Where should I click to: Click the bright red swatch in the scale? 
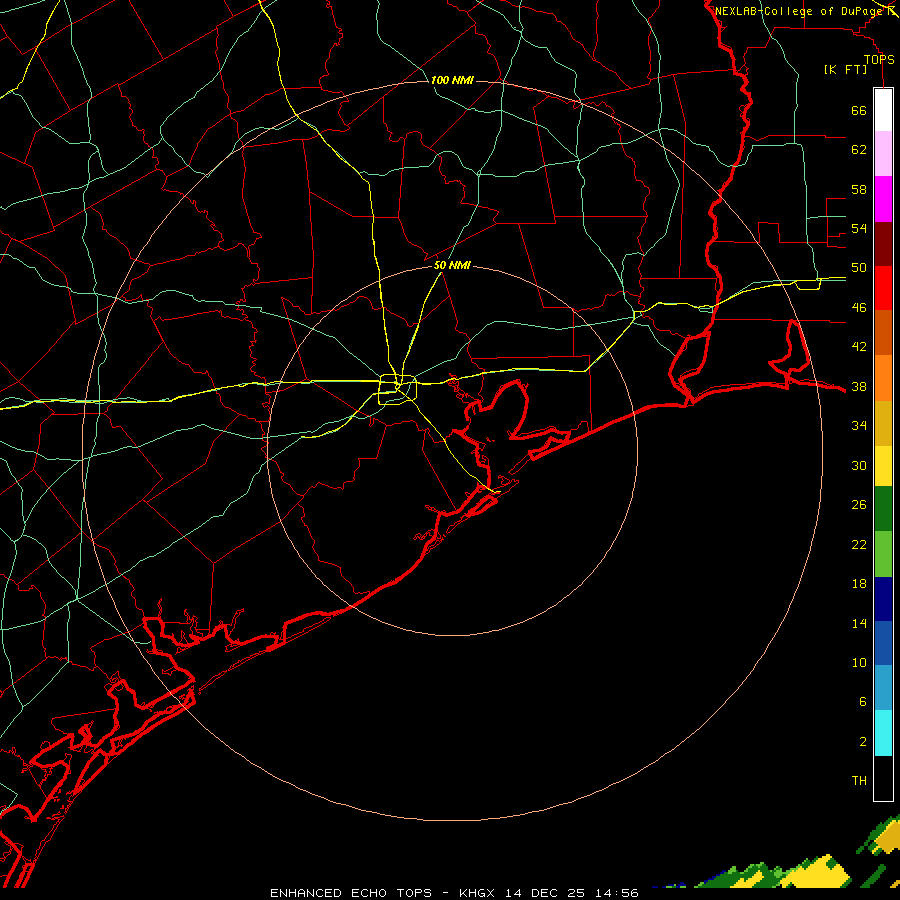point(883,288)
